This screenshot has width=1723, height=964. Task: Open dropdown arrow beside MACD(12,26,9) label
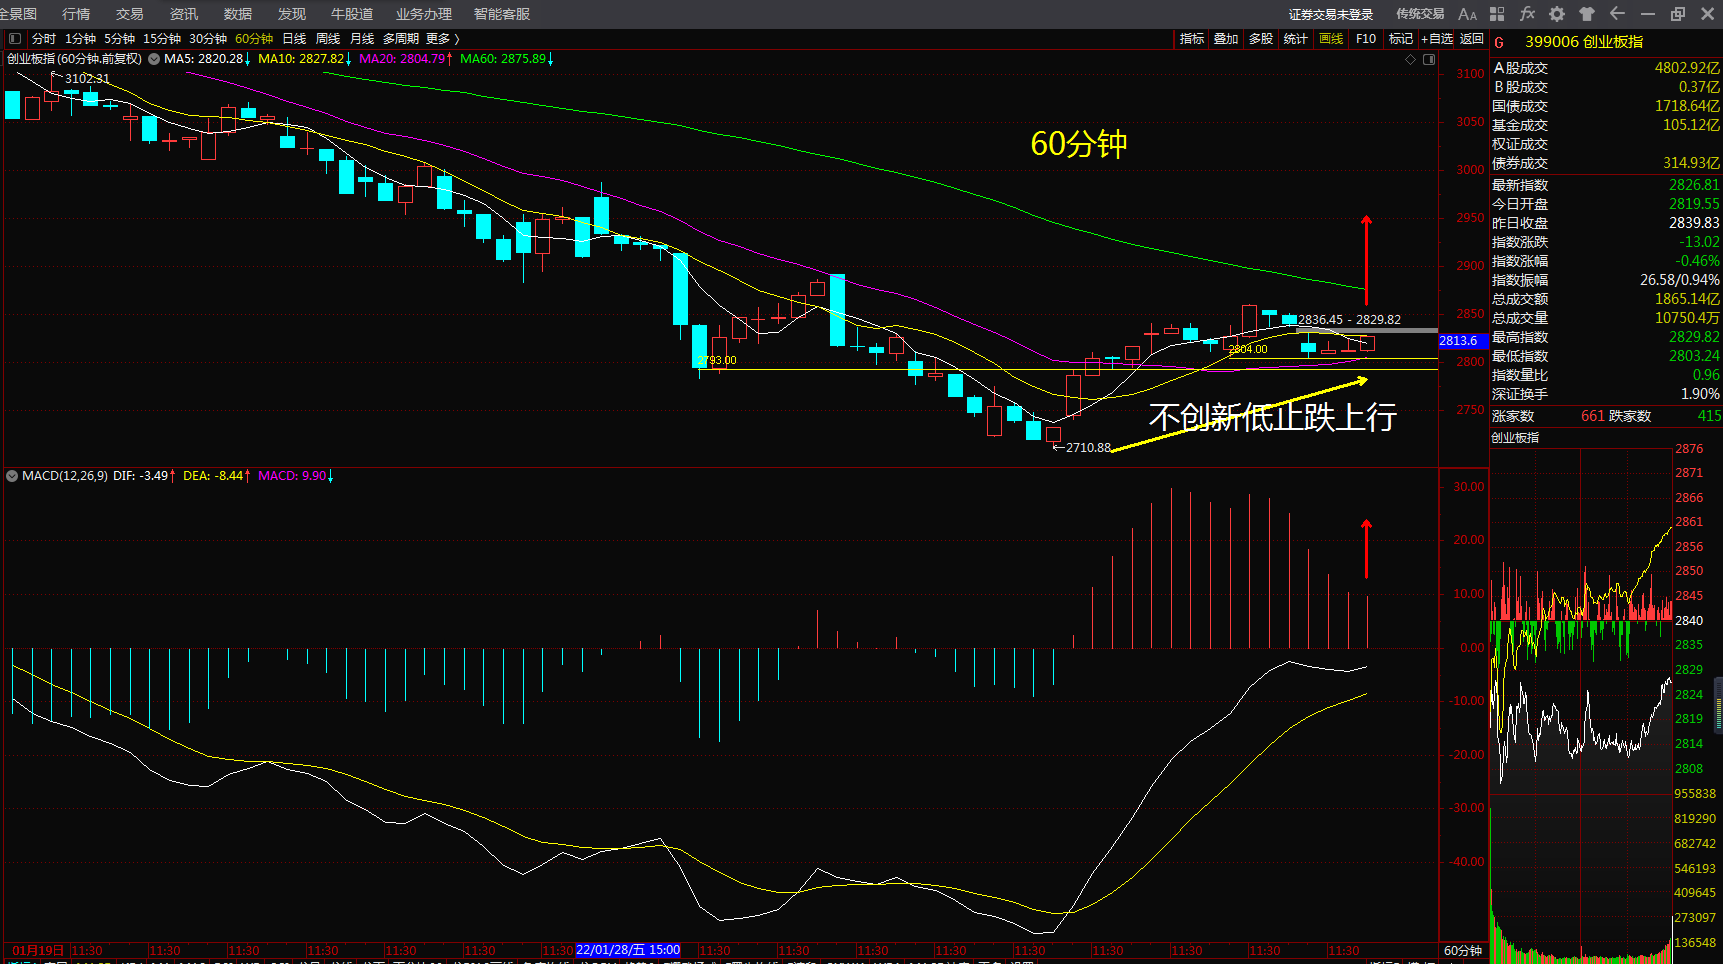tap(12, 476)
